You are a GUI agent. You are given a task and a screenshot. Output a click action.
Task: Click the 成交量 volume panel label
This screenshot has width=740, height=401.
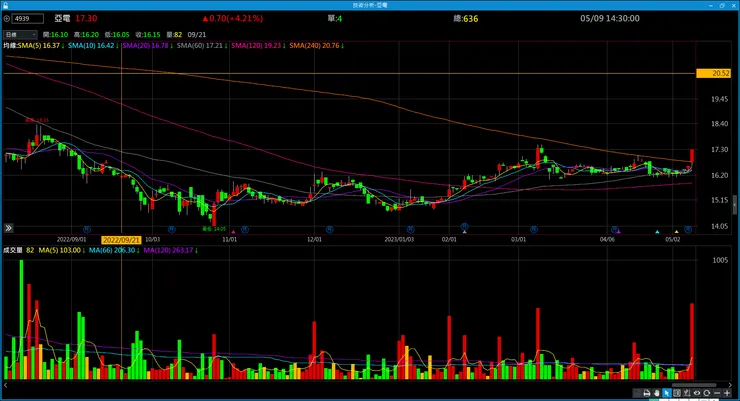pyautogui.click(x=13, y=250)
